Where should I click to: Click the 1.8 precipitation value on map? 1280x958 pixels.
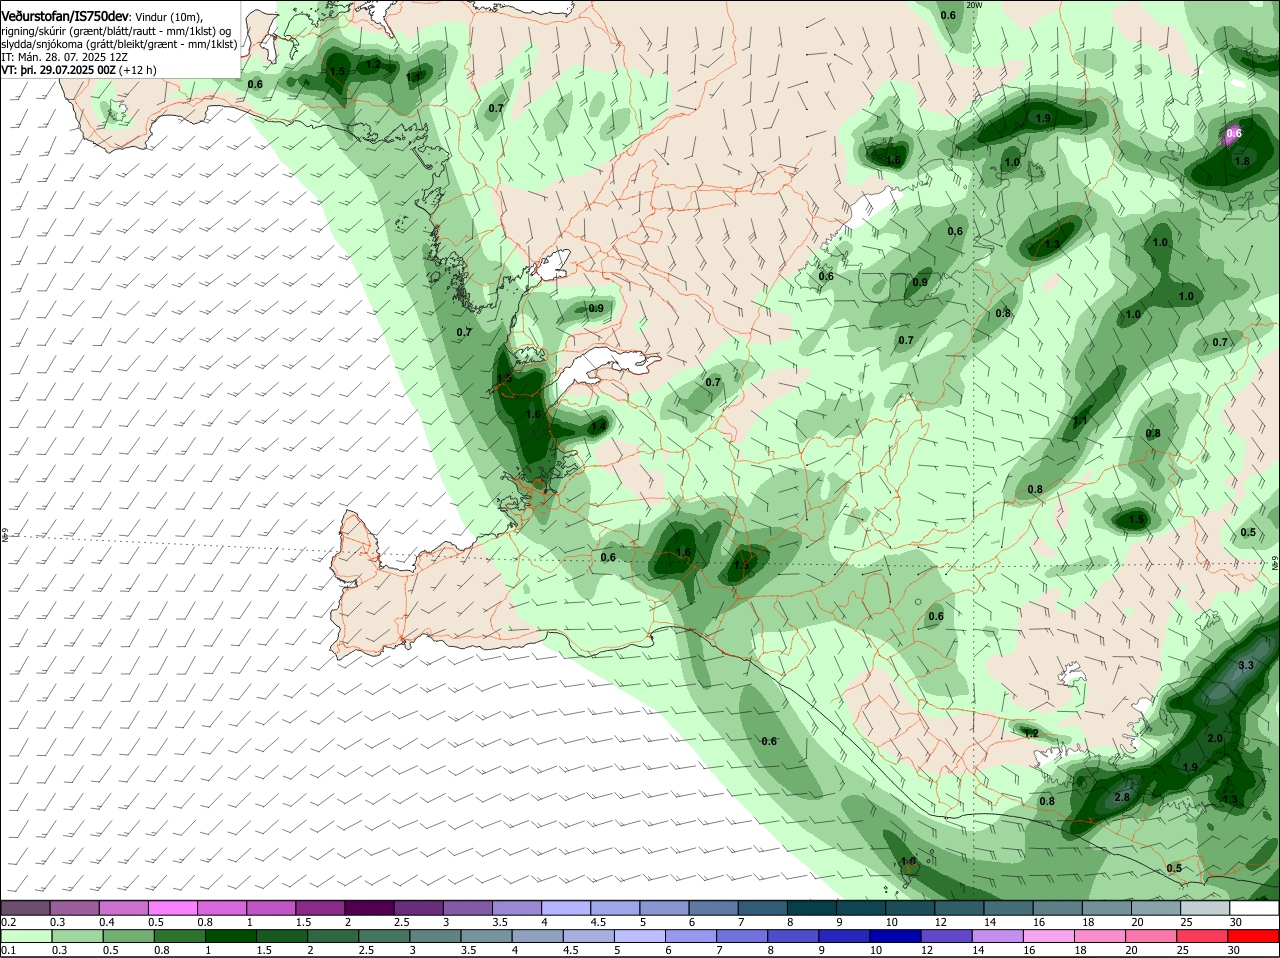click(x=1242, y=161)
